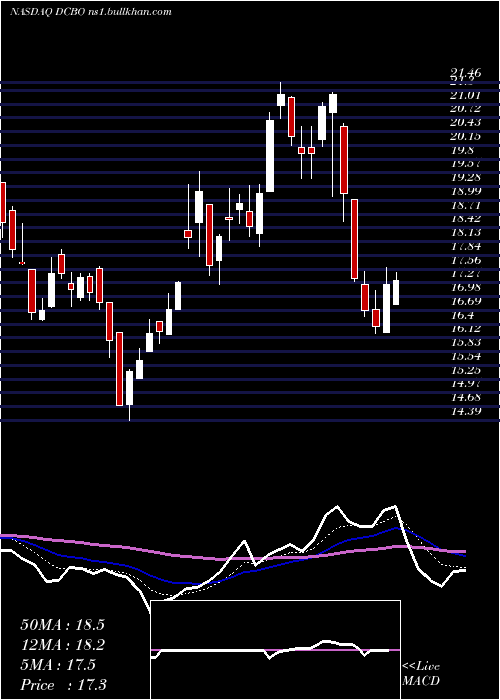Click the Price : 17.3 readout
This screenshot has width=500, height=700.
[63, 685]
